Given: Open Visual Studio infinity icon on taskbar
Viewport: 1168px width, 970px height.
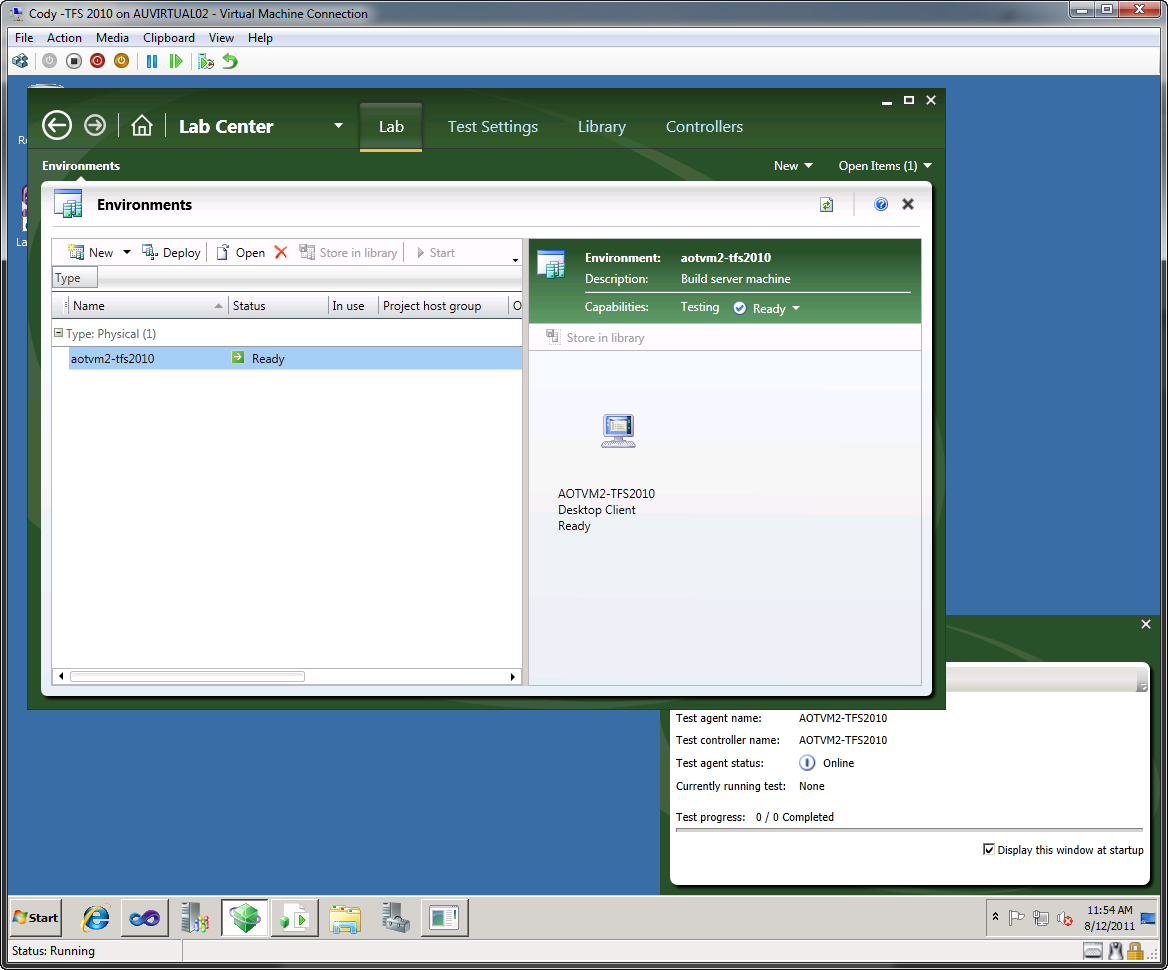Looking at the screenshot, I should coord(145,918).
